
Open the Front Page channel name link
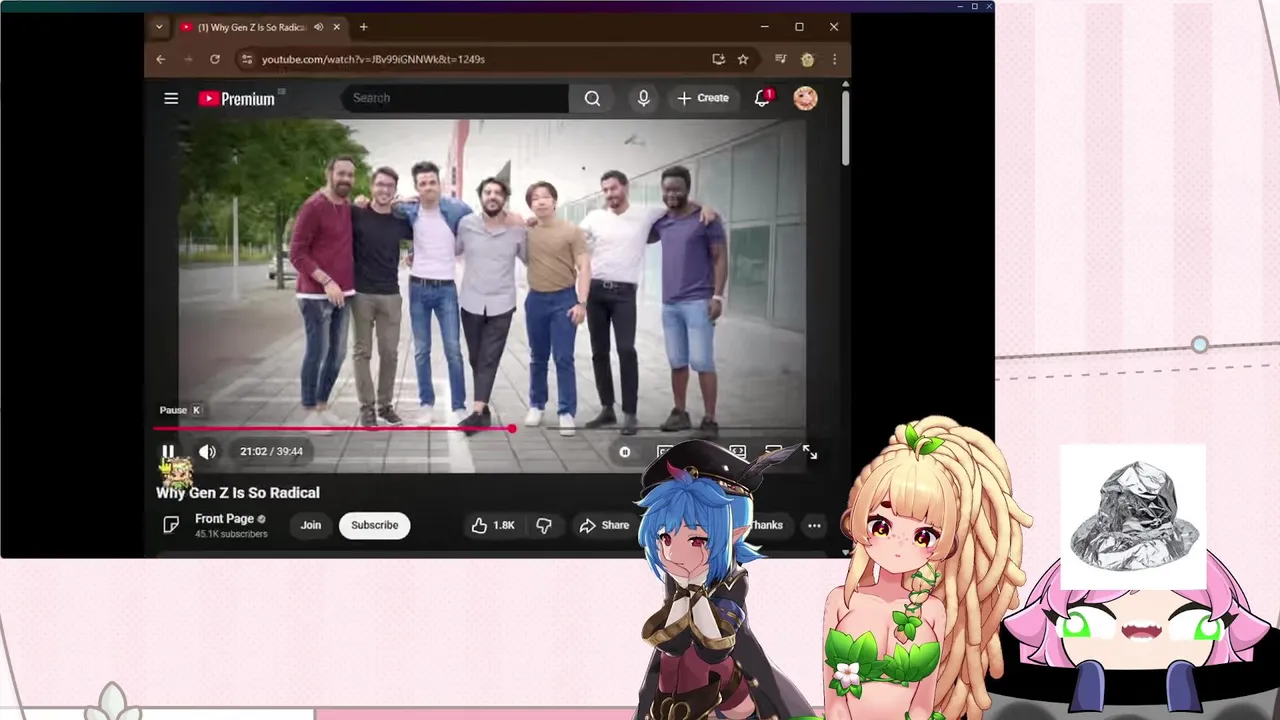(224, 519)
